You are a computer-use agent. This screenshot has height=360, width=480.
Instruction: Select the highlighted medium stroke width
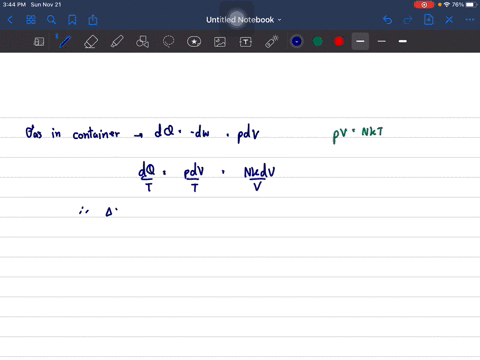click(x=360, y=41)
